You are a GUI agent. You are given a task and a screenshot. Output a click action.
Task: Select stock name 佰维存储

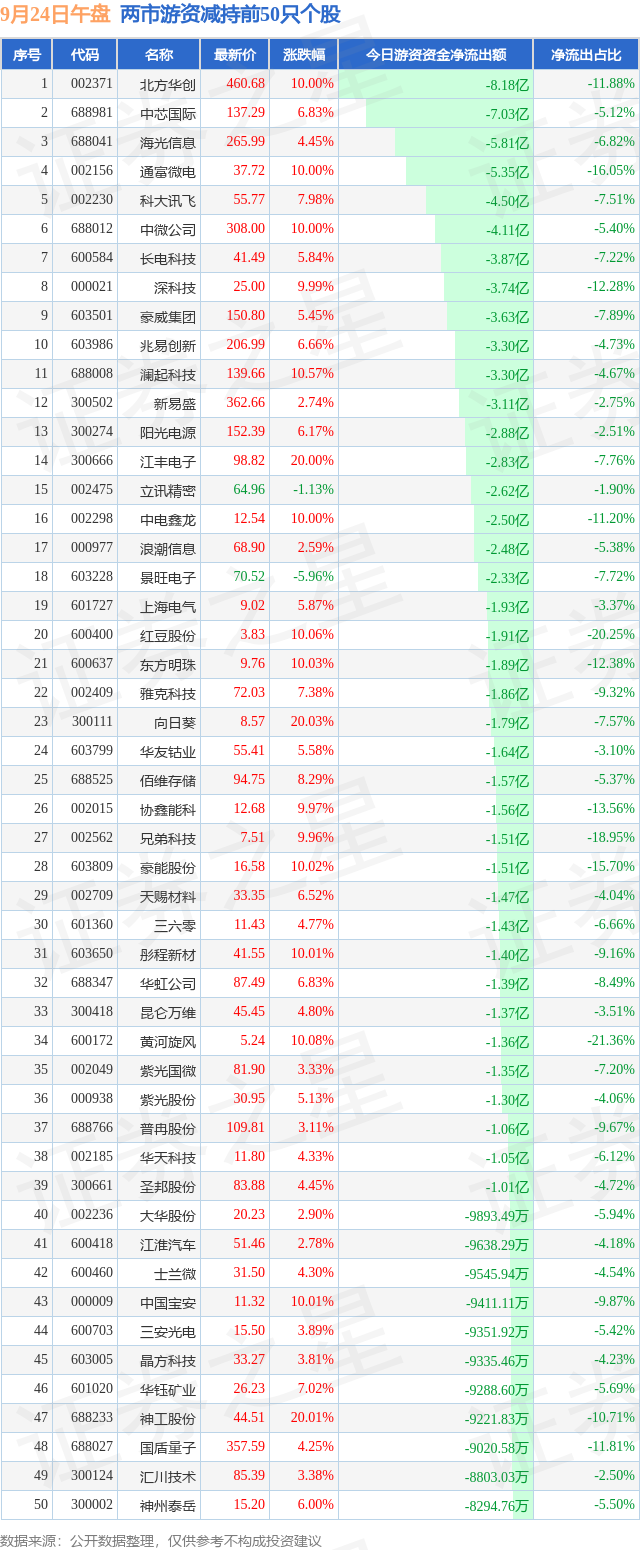(x=169, y=780)
